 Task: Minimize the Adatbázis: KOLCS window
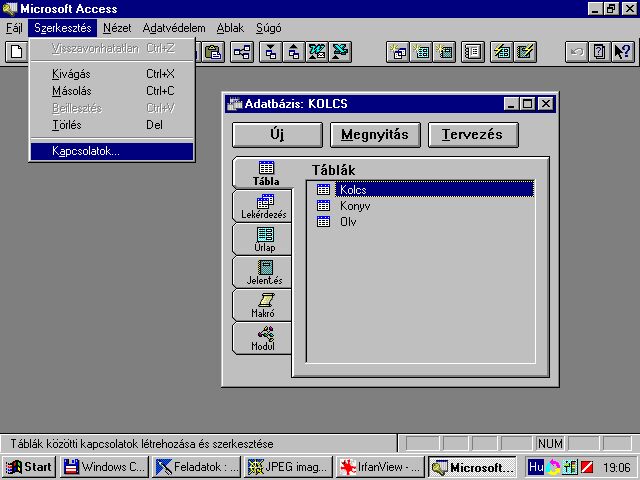point(510,104)
